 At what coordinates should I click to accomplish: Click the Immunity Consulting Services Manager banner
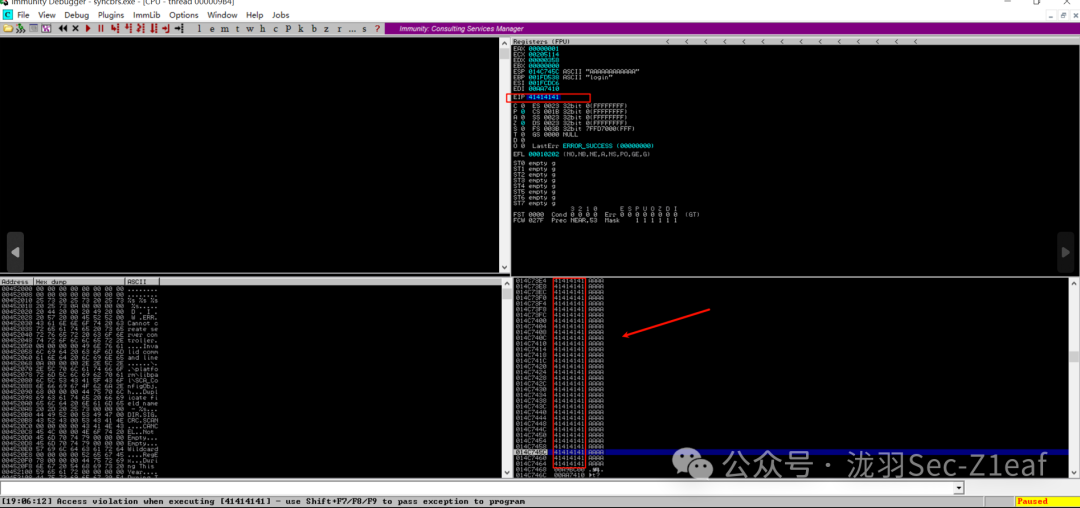click(x=731, y=28)
